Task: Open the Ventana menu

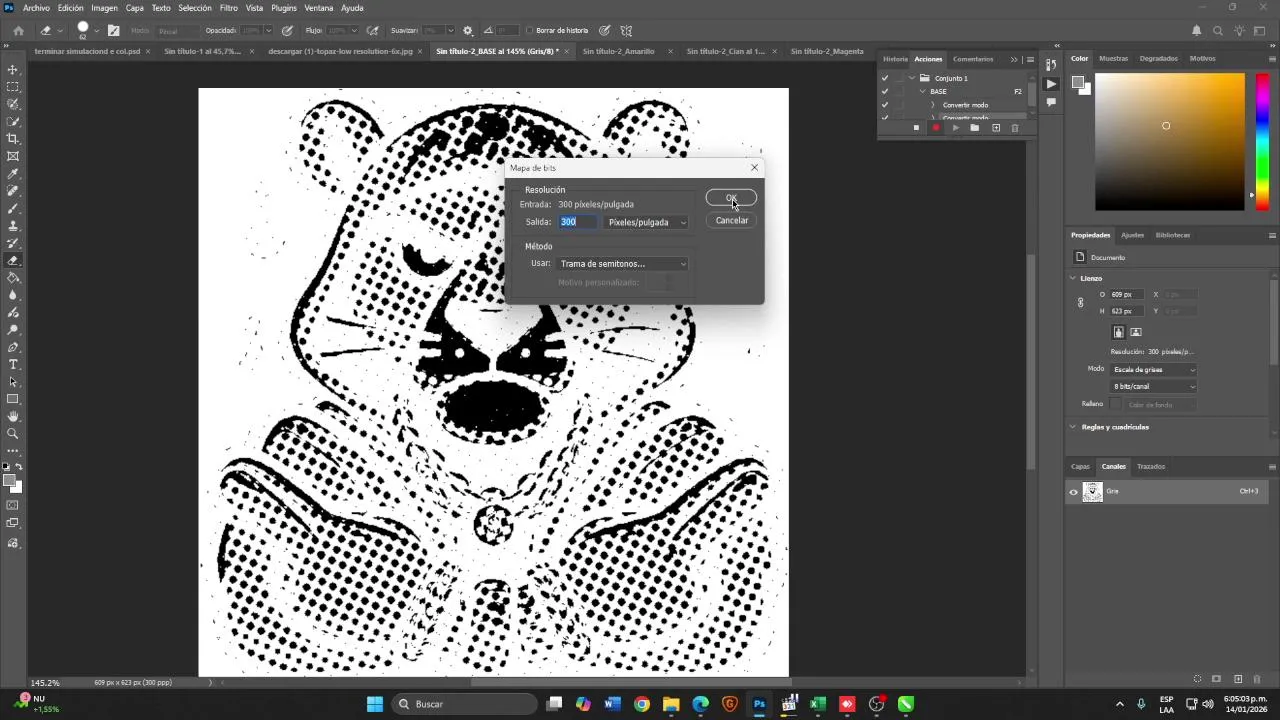Action: point(319,8)
